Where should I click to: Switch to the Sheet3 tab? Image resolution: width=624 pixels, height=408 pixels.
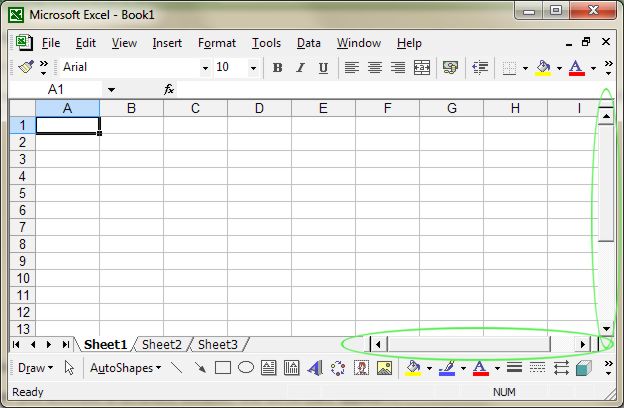218,345
